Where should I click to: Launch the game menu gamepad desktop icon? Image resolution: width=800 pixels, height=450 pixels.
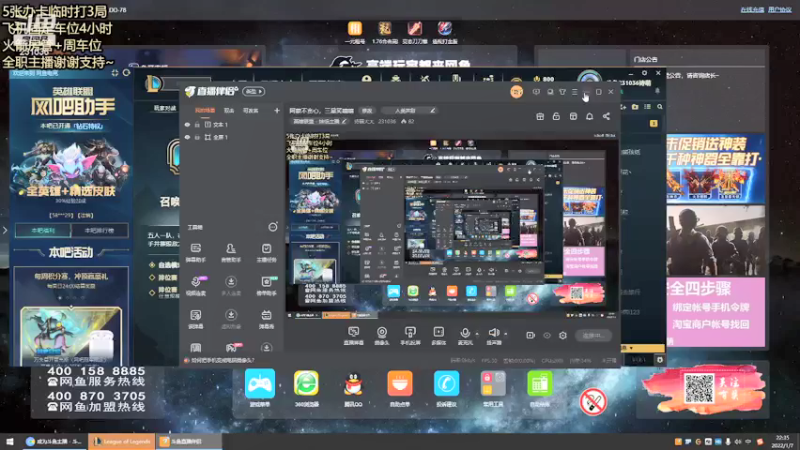260,388
